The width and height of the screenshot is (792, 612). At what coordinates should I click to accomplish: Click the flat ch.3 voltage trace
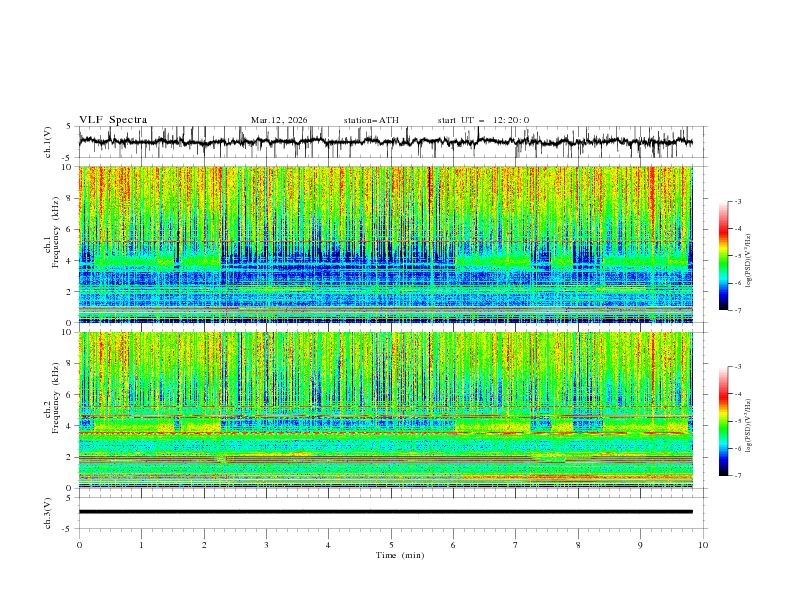386,512
